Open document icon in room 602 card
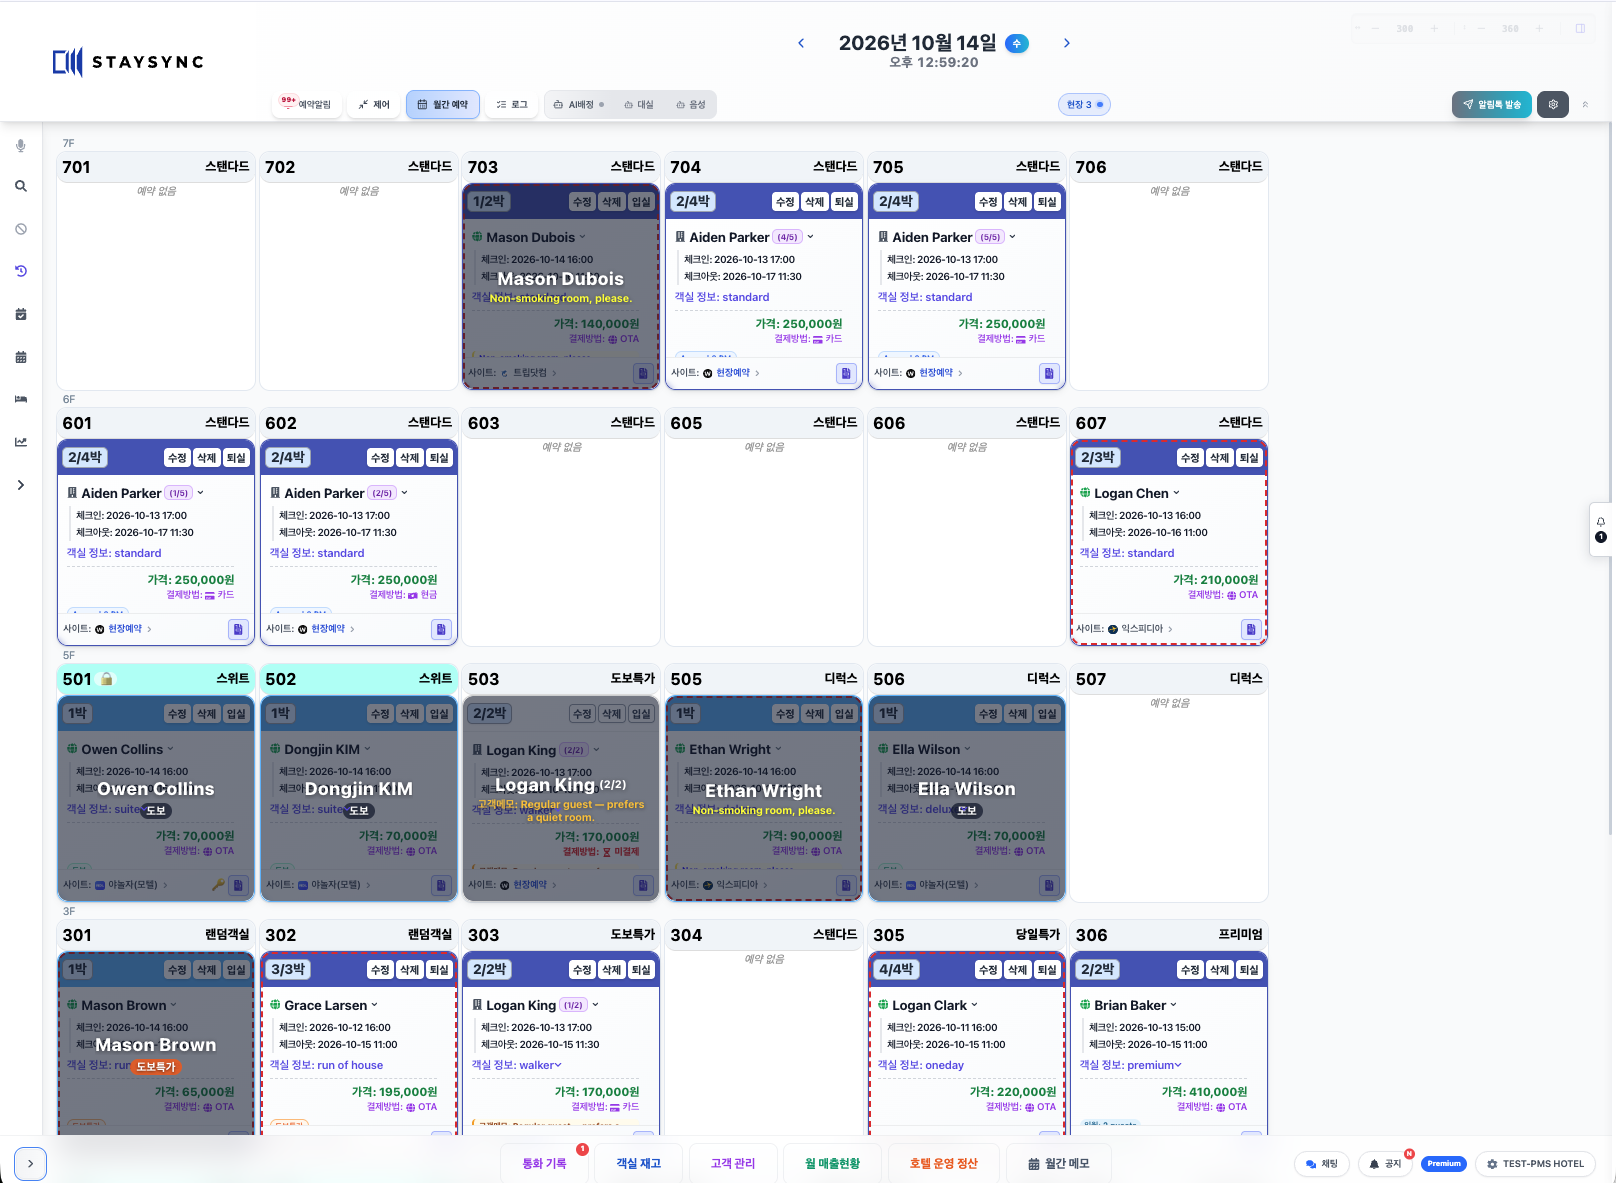This screenshot has height=1183, width=1616. 441,629
